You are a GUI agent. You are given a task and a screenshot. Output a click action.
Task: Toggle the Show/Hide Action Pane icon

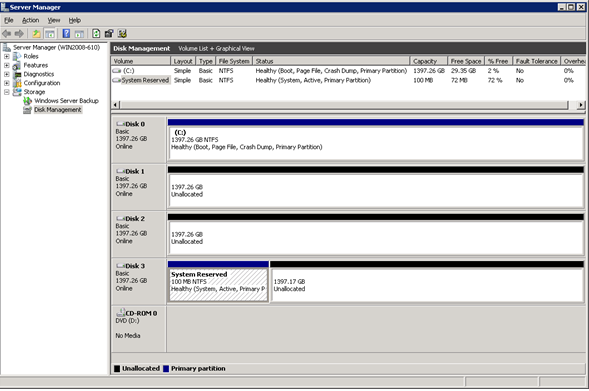(x=79, y=34)
